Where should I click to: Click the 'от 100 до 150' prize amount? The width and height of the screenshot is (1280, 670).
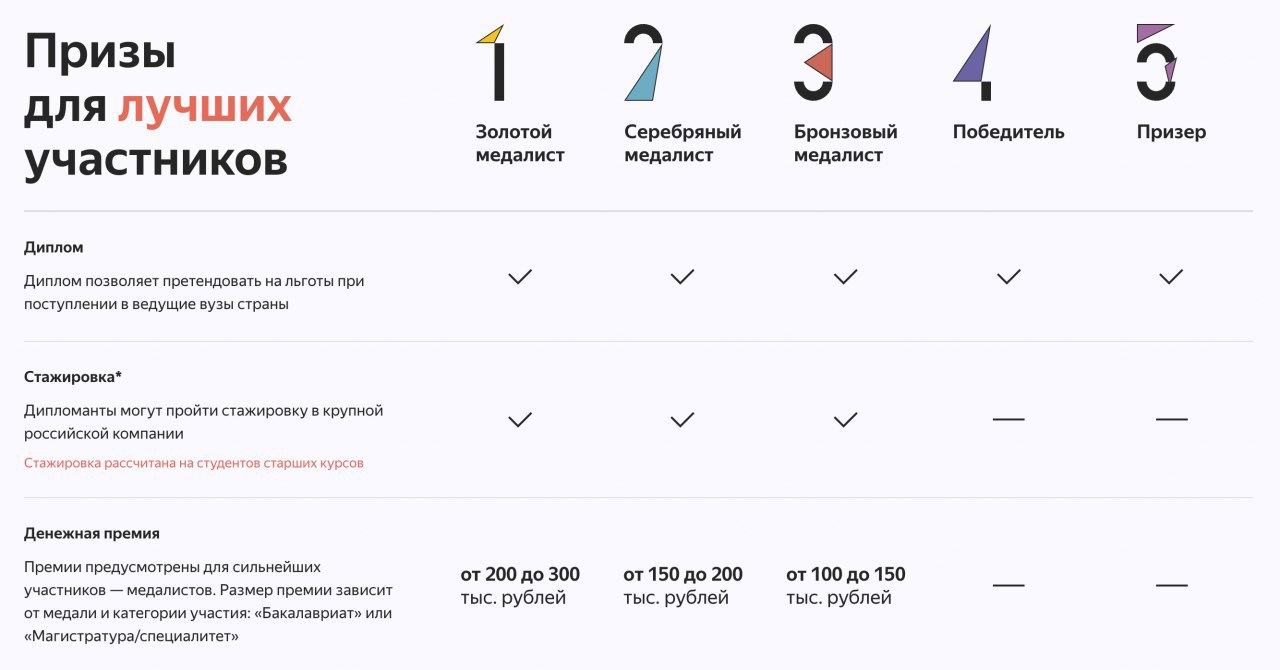[845, 575]
